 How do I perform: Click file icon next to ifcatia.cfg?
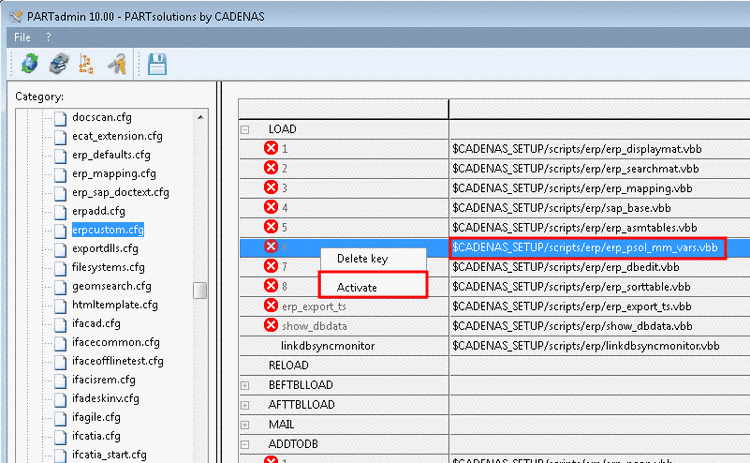coord(60,436)
